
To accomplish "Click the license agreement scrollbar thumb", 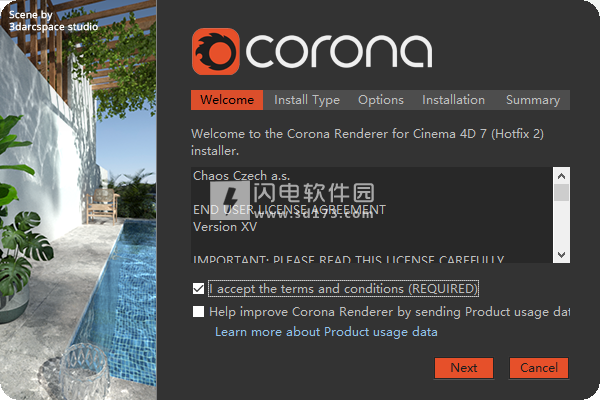I will 561,193.
